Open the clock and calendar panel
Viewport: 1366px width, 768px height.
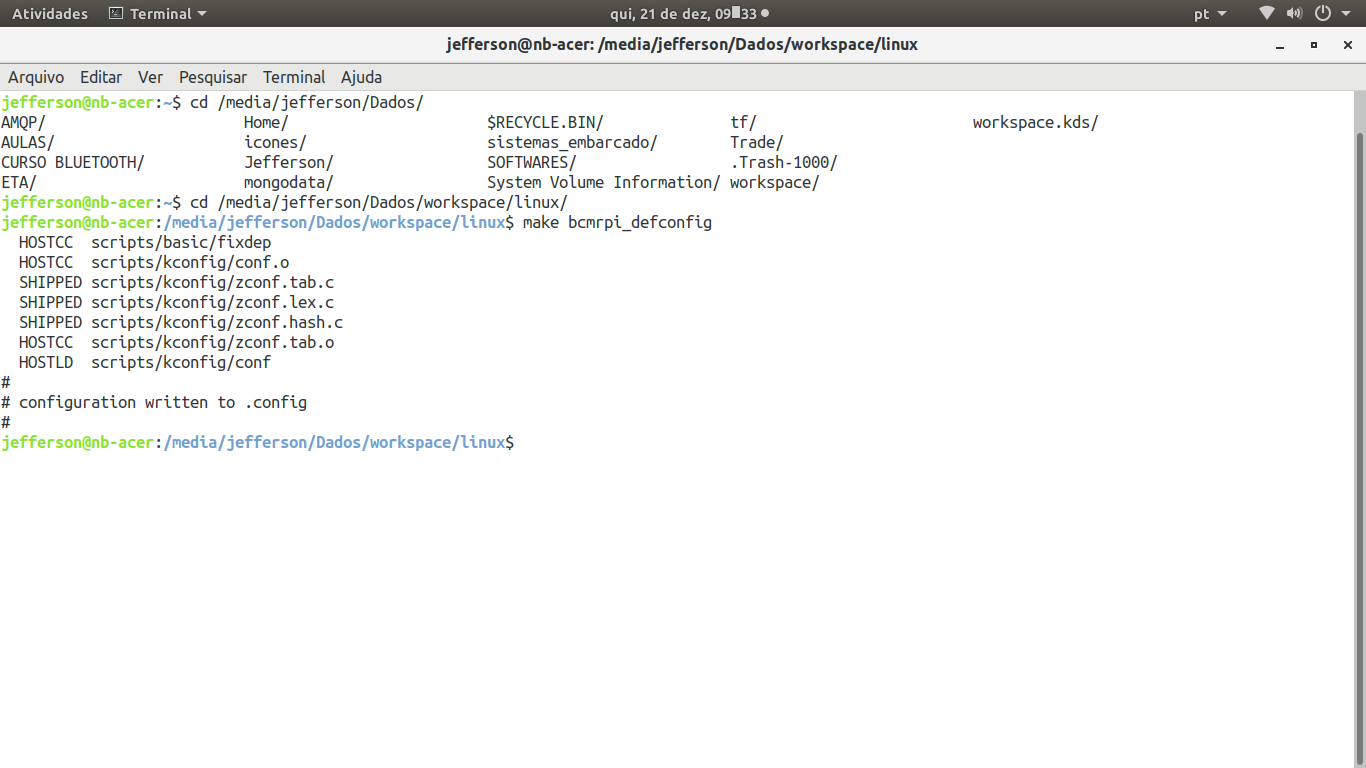[688, 14]
